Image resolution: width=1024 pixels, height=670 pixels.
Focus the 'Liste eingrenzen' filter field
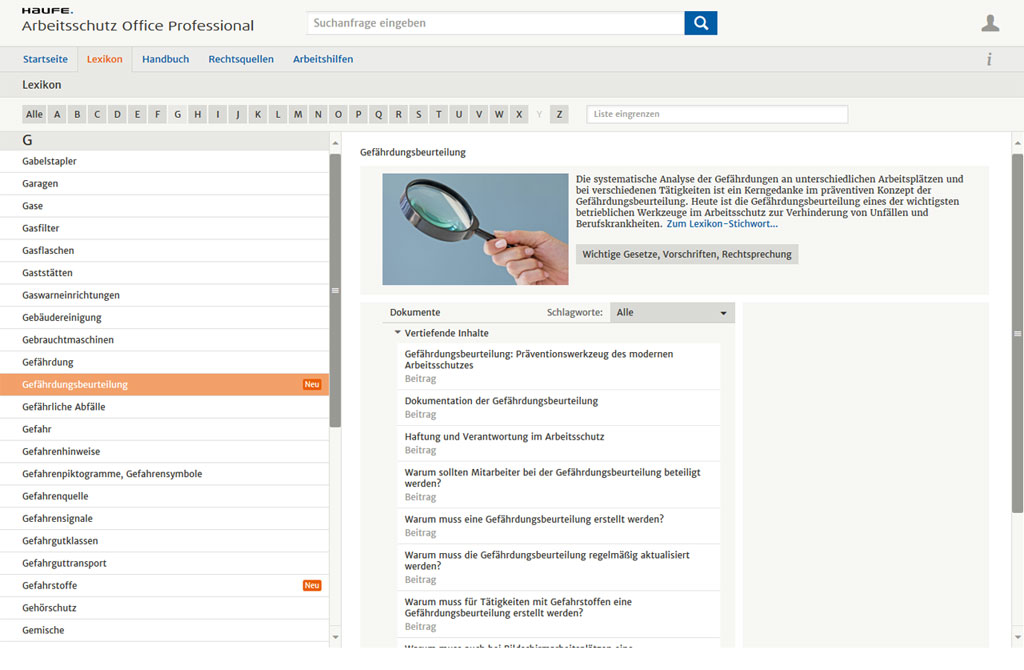[x=717, y=114]
